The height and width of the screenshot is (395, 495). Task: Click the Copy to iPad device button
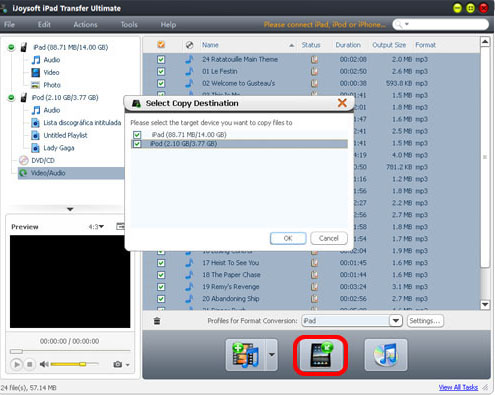point(320,355)
